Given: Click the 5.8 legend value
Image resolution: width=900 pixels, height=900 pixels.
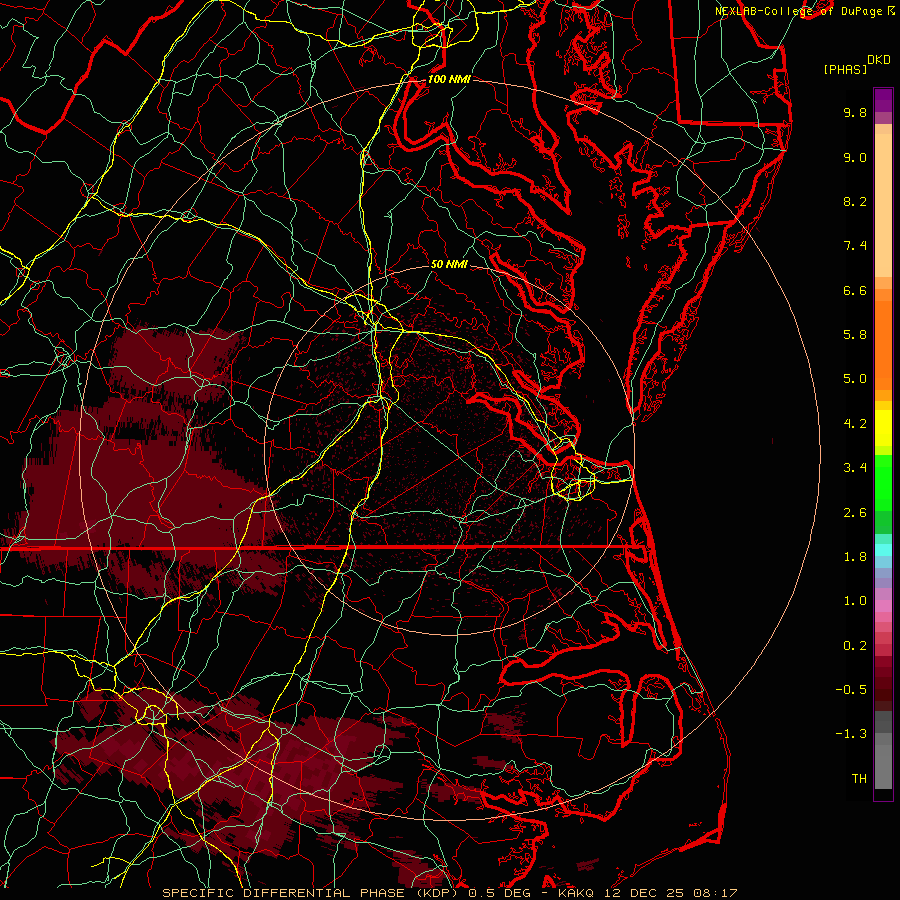Looking at the screenshot, I should tap(855, 335).
